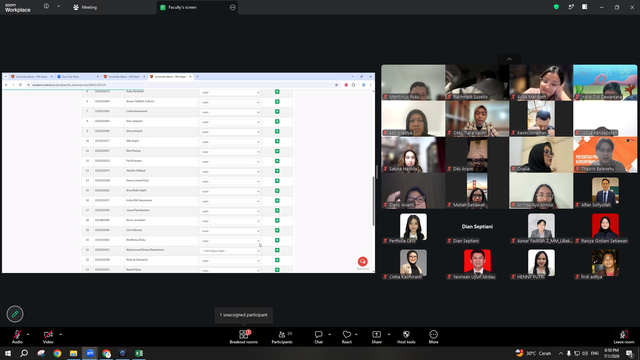Image resolution: width=640 pixels, height=360 pixels.
Task: Open status dropdown for Muhammad Dimas row
Action: 230,251
